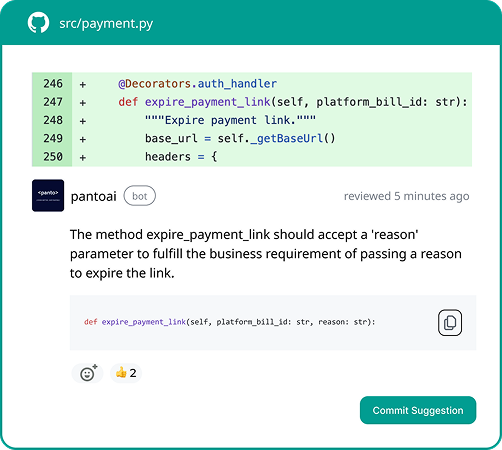Screen dimensions: 502x450
Task: Click the suggested def with reason parameter
Action: pos(230,322)
